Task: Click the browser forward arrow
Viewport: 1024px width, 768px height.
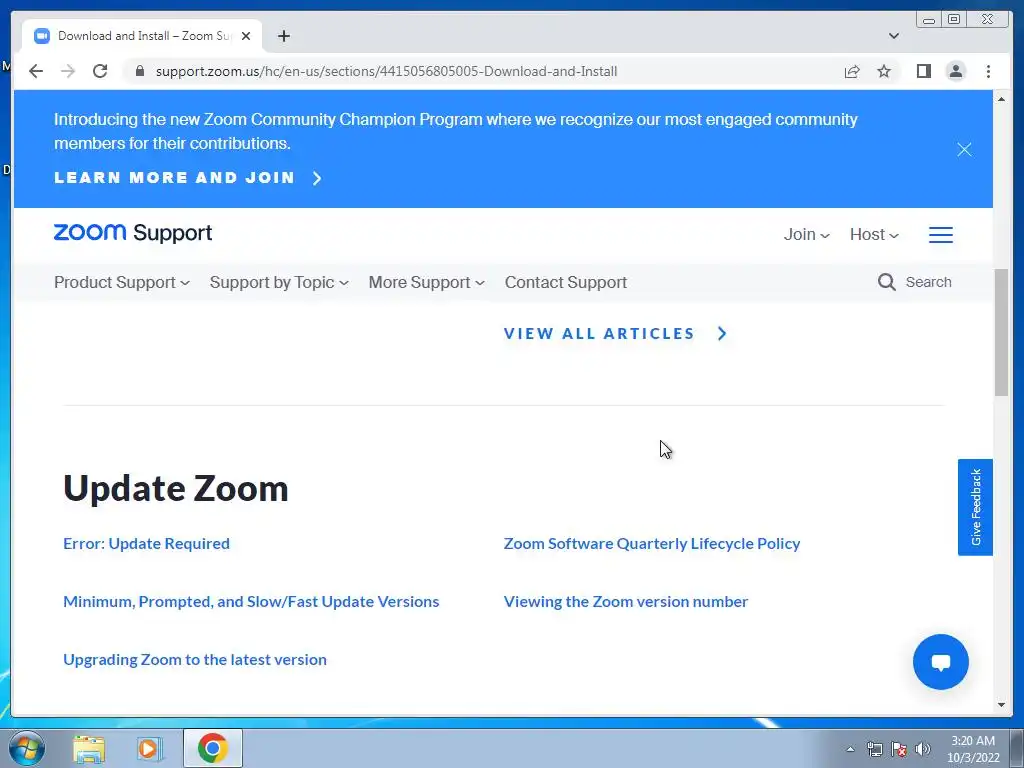Action: 68,71
